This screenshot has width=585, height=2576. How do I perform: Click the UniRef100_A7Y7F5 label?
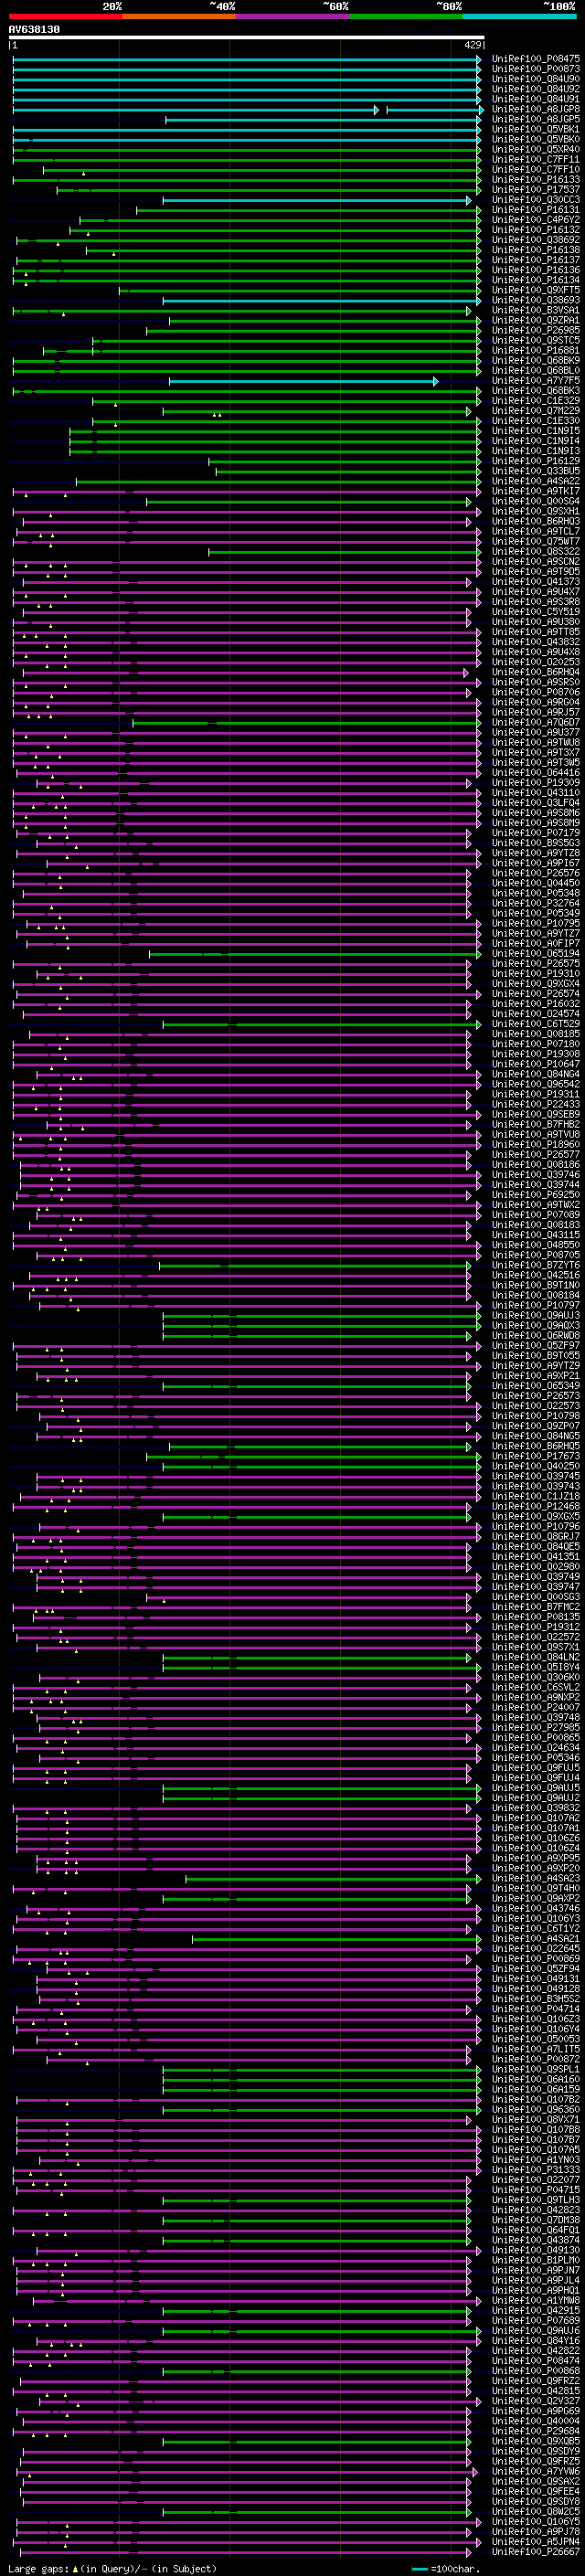click(536, 381)
